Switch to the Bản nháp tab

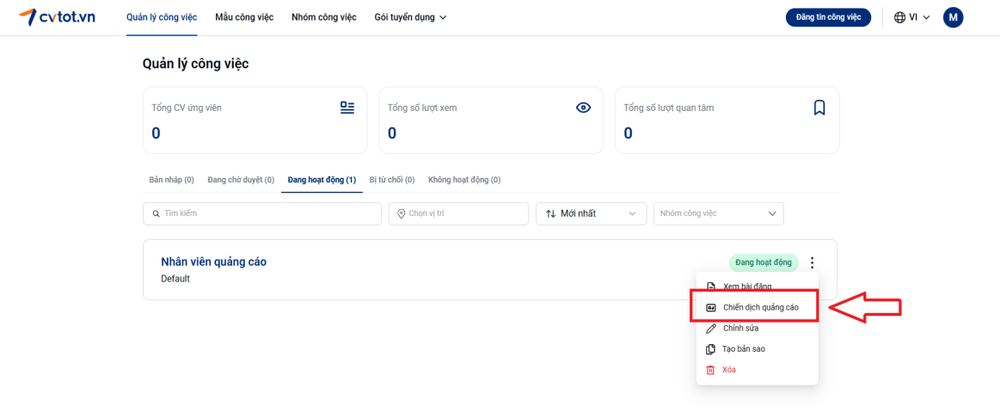coord(171,180)
